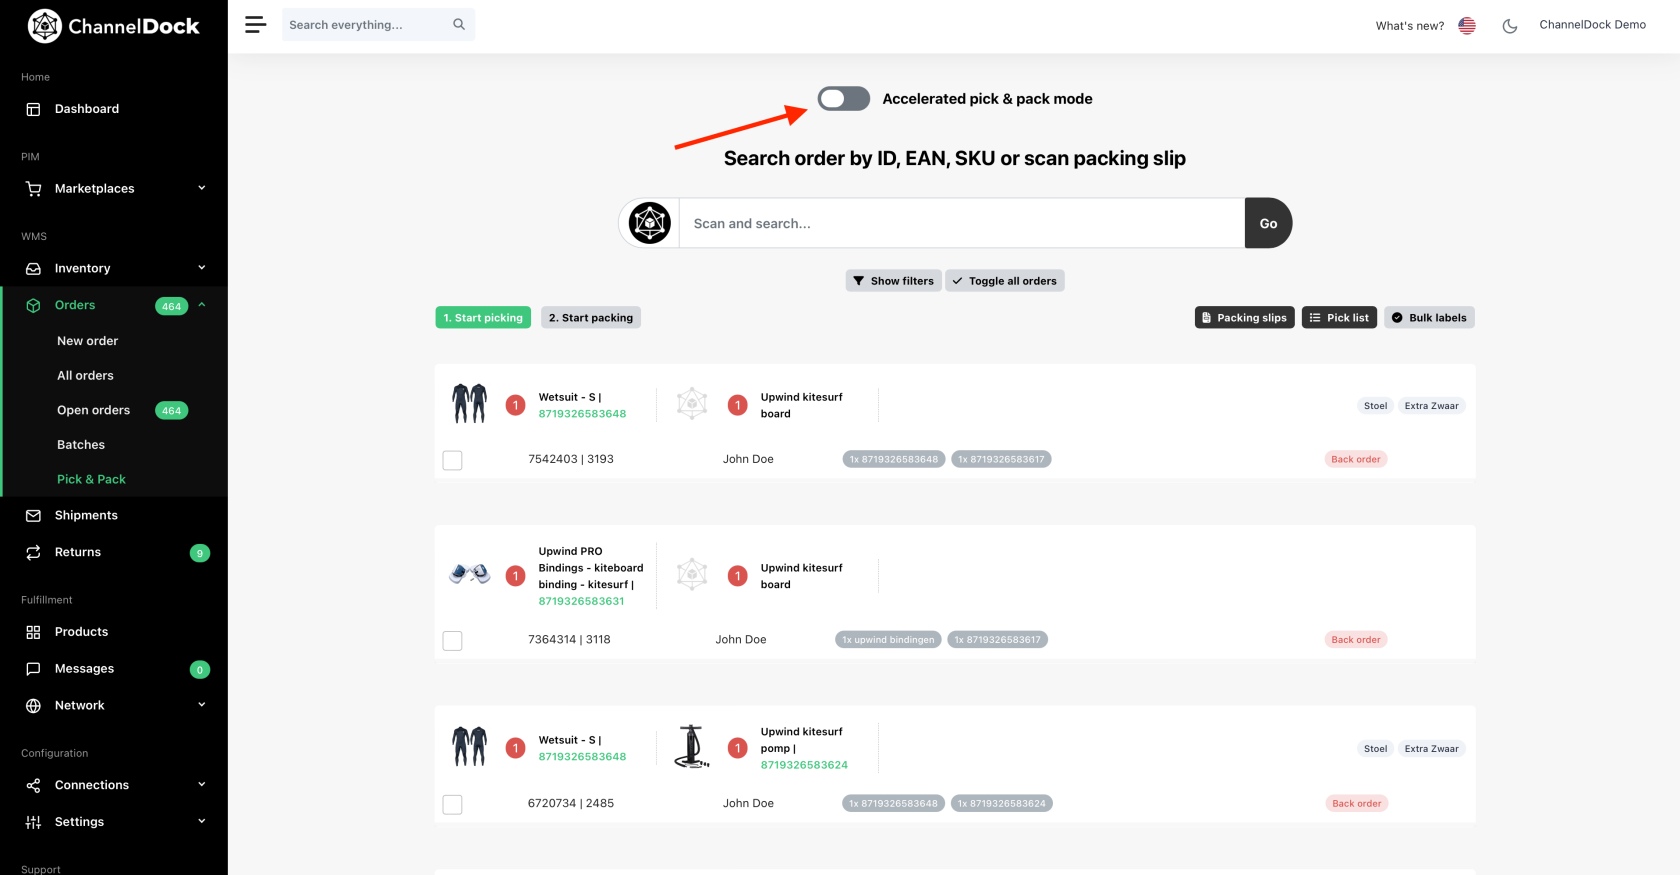Screen dimensions: 1680x875
Task: Switch to the Start packing tab
Action: click(591, 318)
